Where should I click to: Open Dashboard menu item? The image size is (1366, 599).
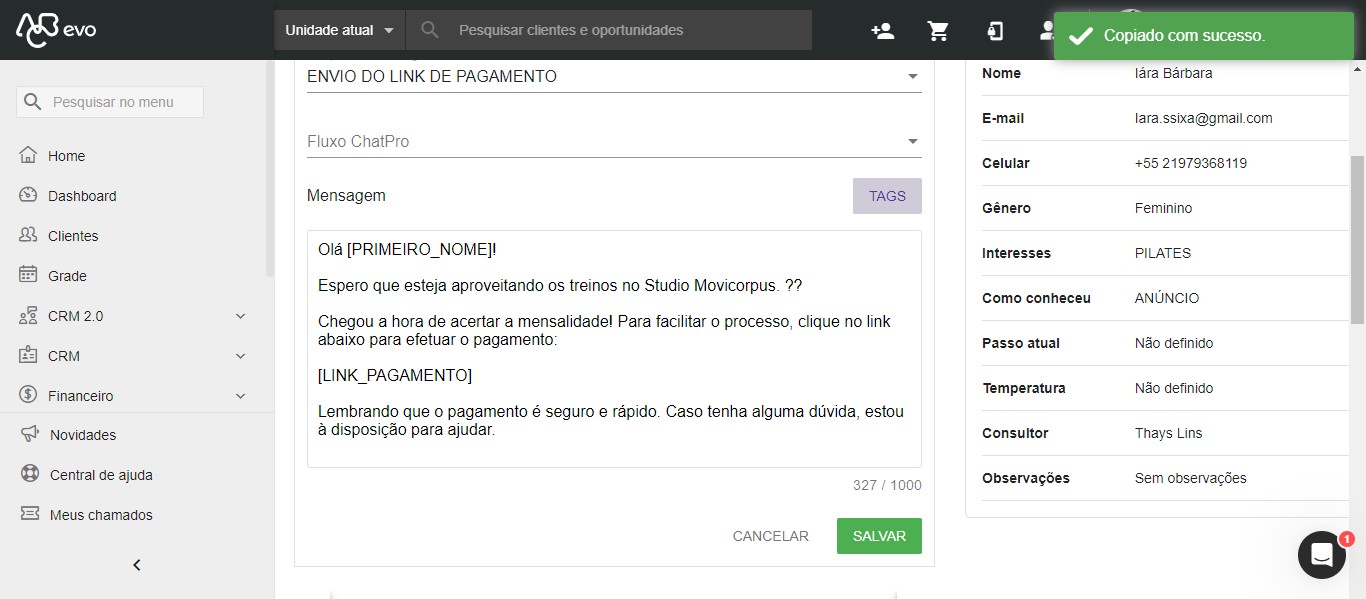coord(82,196)
